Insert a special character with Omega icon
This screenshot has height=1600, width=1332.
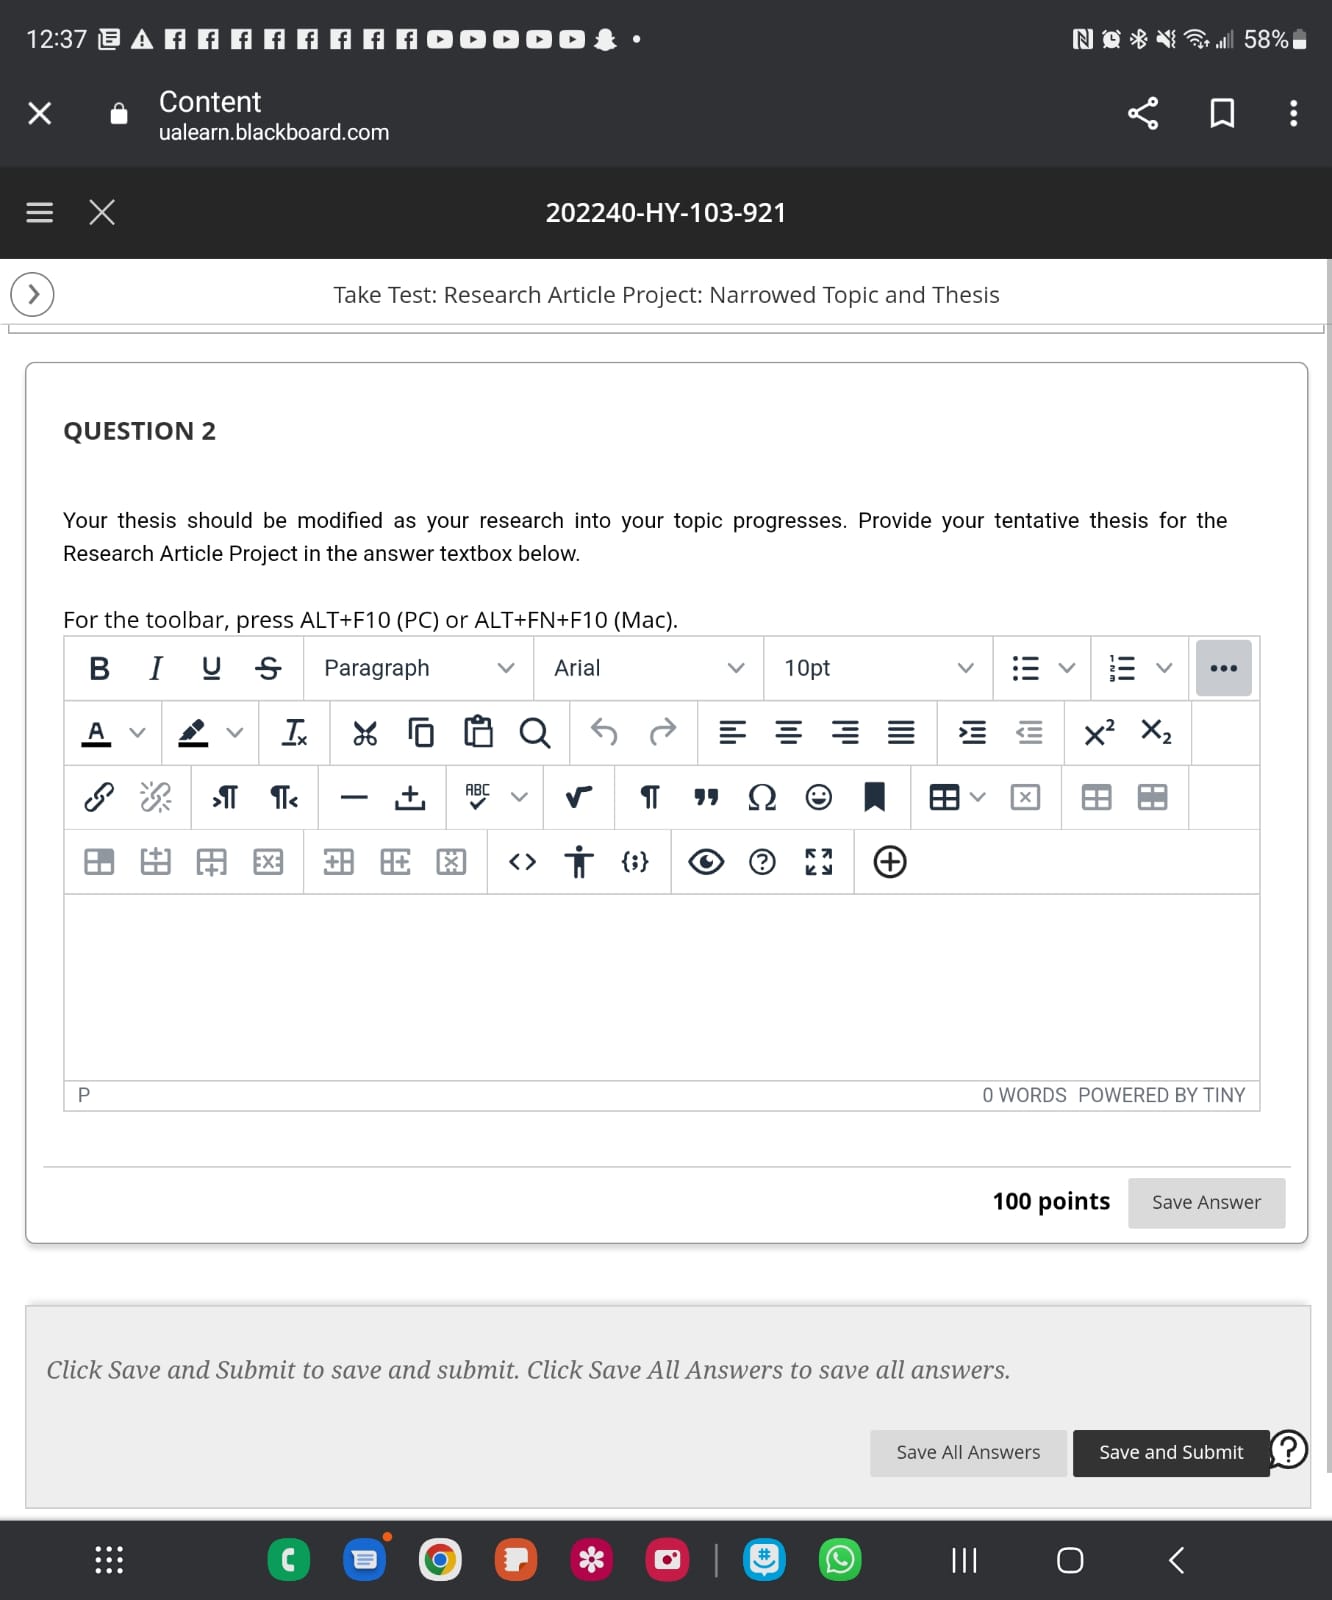click(762, 797)
